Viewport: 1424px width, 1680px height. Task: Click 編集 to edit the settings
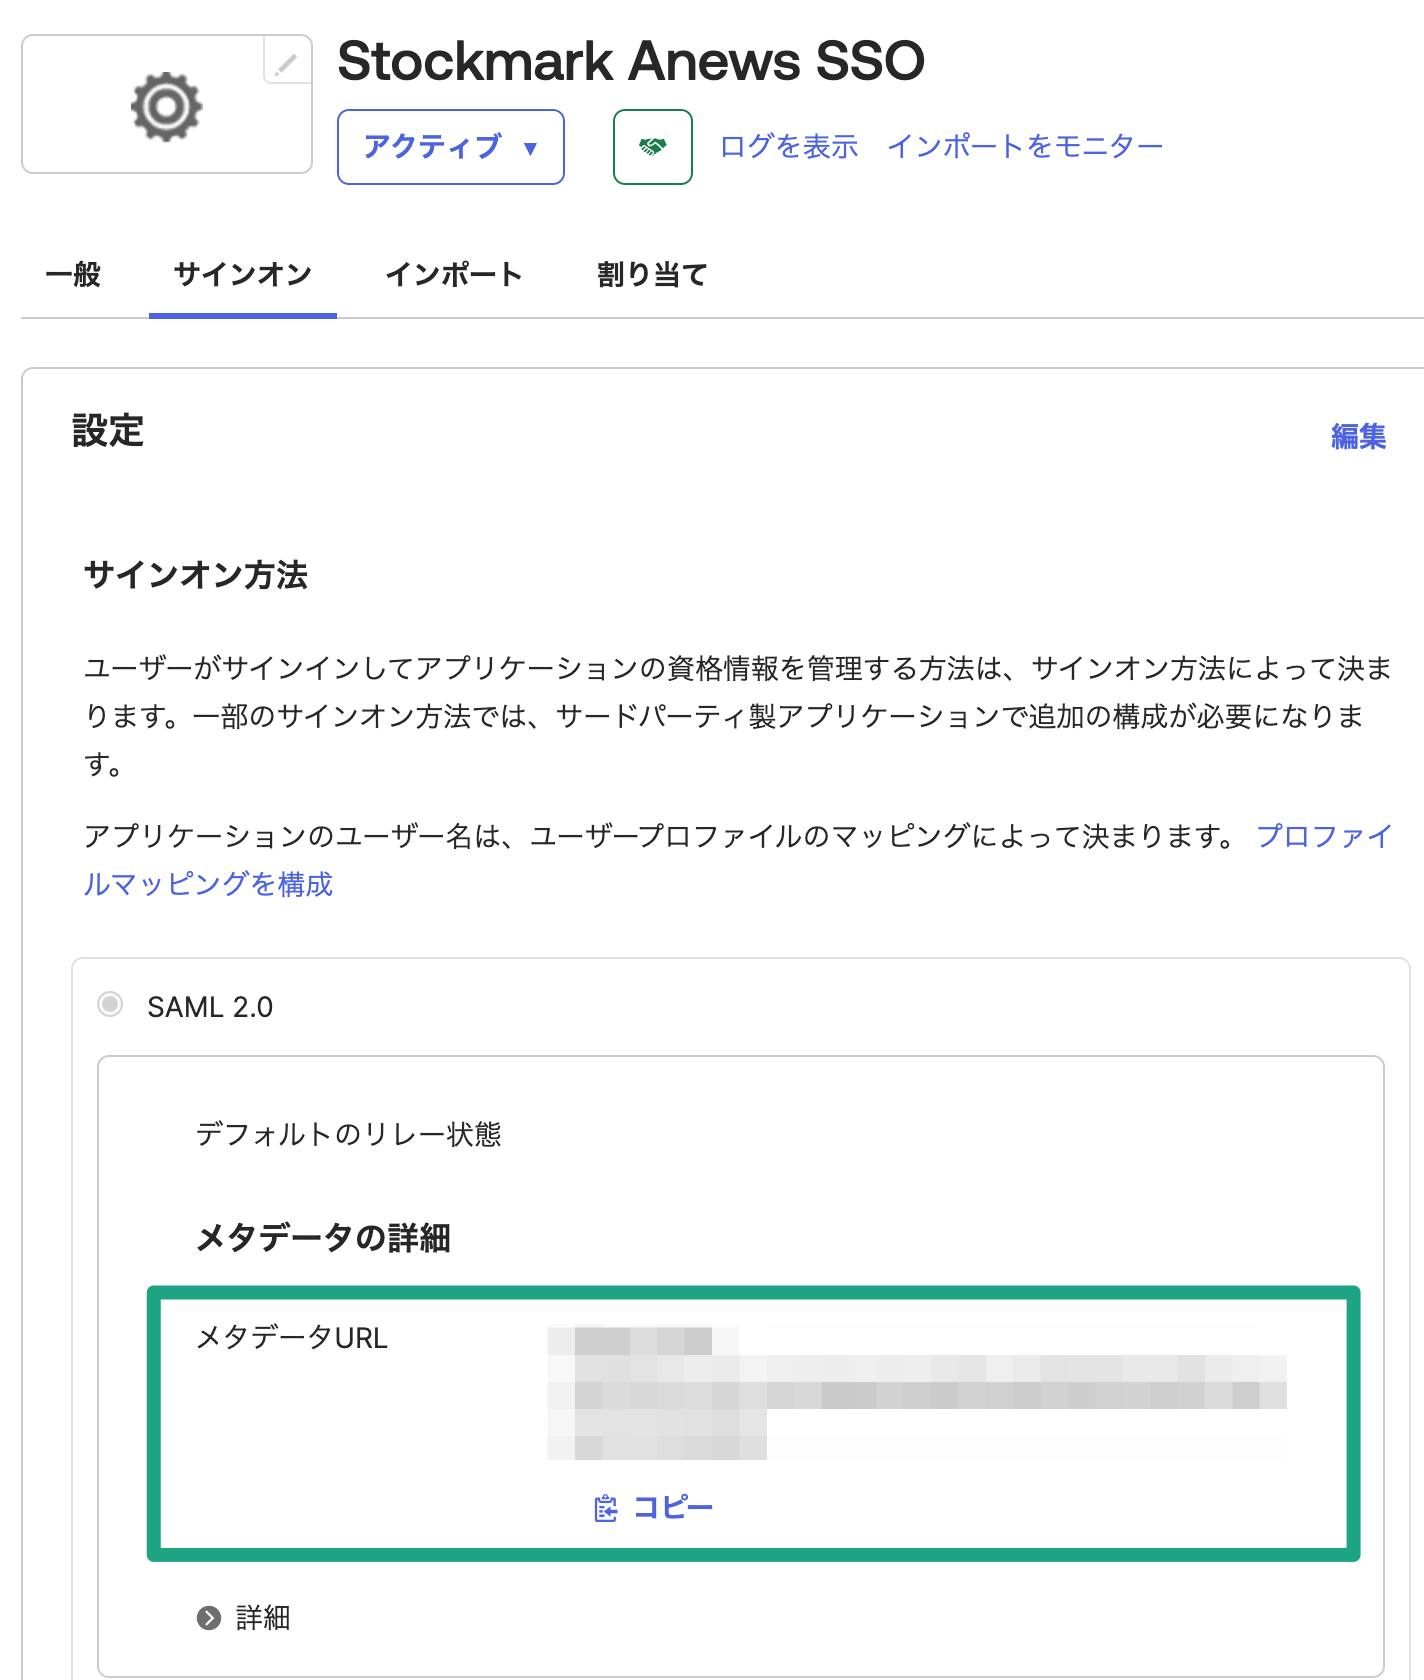(x=1358, y=436)
